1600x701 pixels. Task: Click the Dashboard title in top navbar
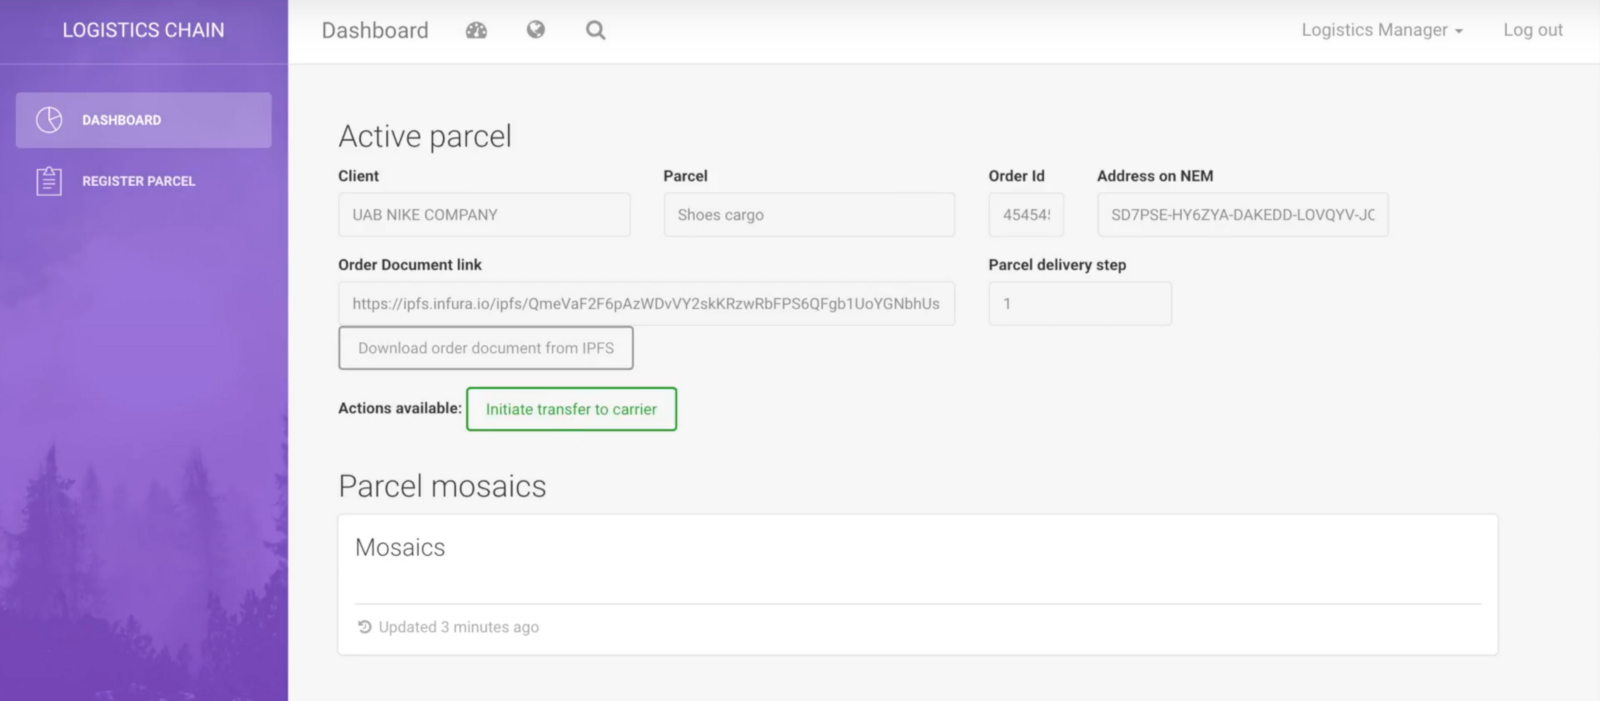click(375, 30)
